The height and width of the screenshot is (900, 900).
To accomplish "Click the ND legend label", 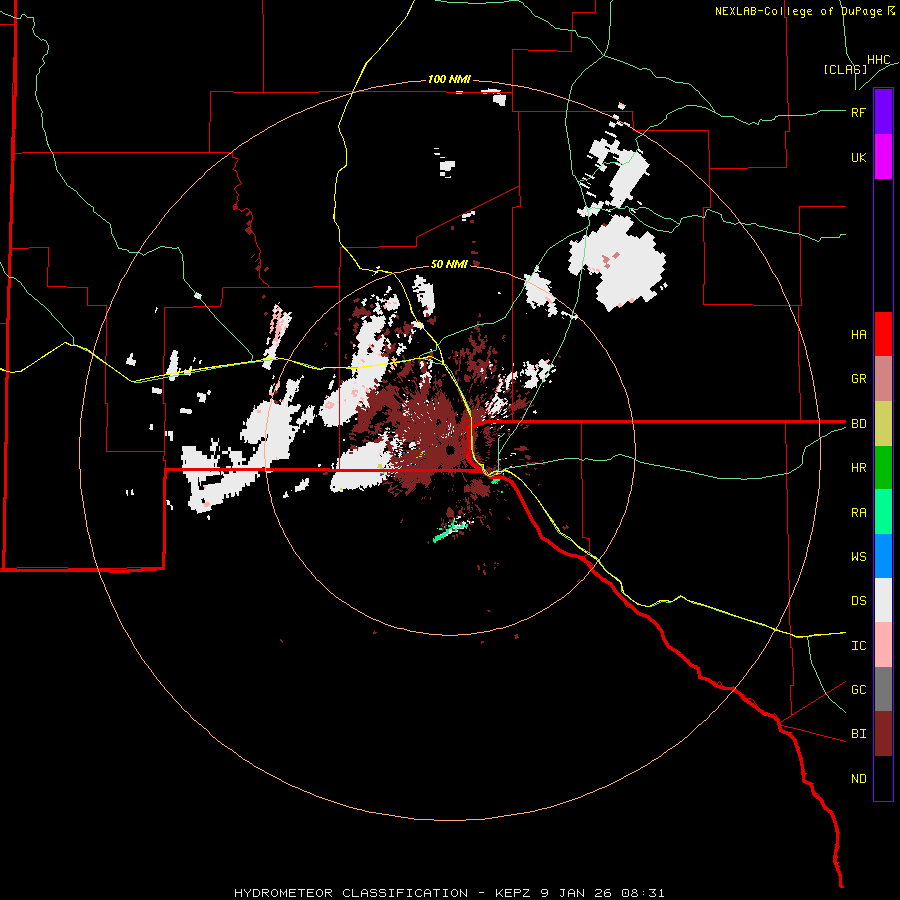I will click(858, 779).
